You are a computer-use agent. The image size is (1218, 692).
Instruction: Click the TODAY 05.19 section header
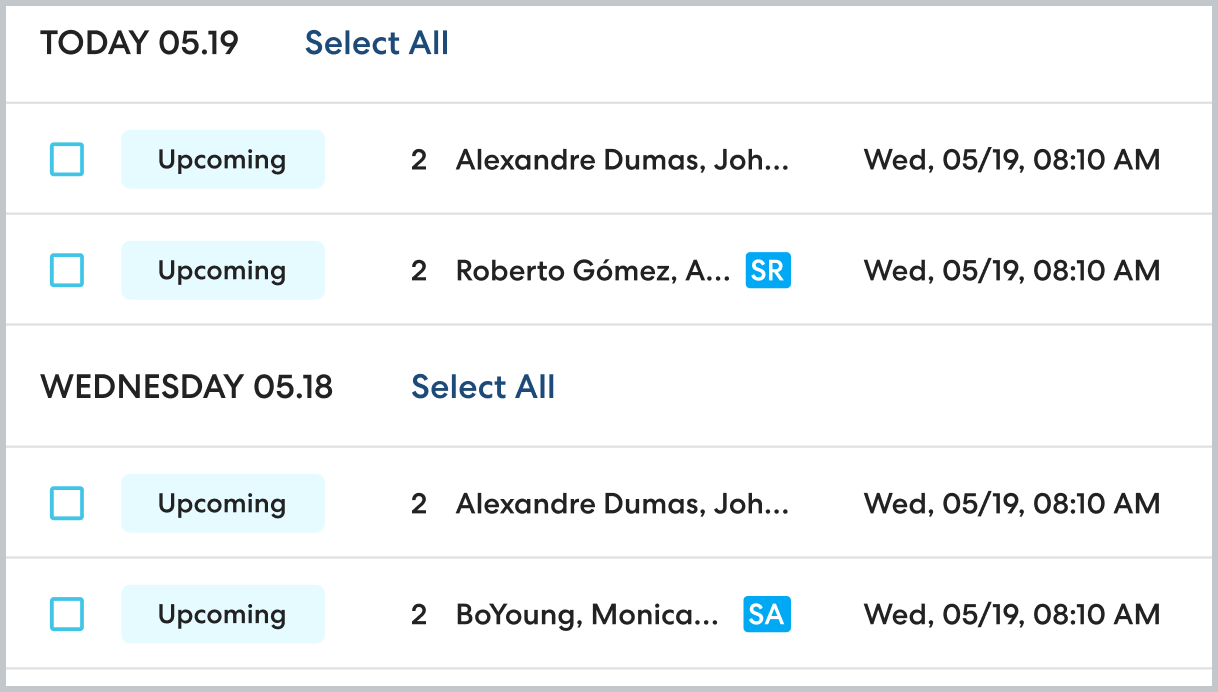[139, 43]
